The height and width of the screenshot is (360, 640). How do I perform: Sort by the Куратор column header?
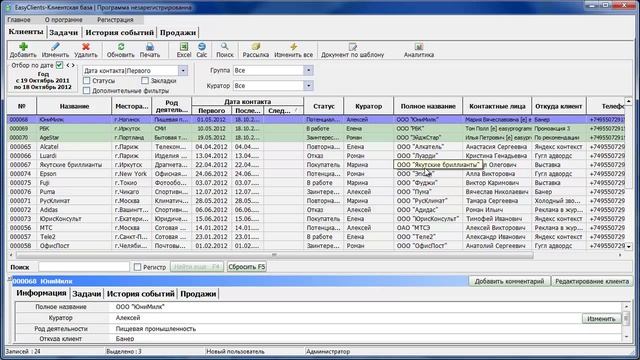(369, 106)
